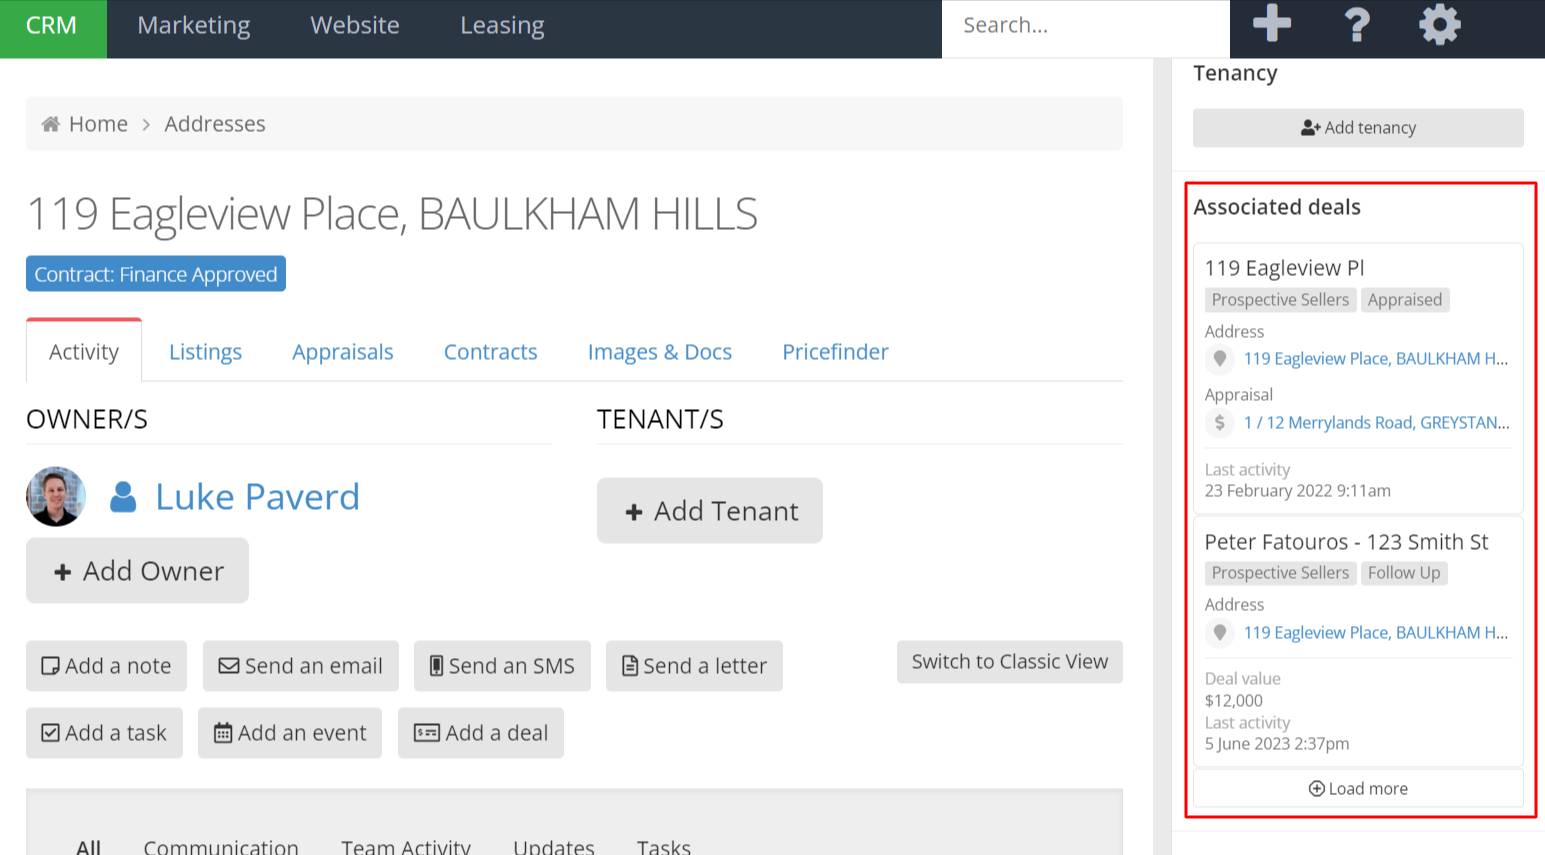Click Switch to Classic View
1545x855 pixels.
1009,662
